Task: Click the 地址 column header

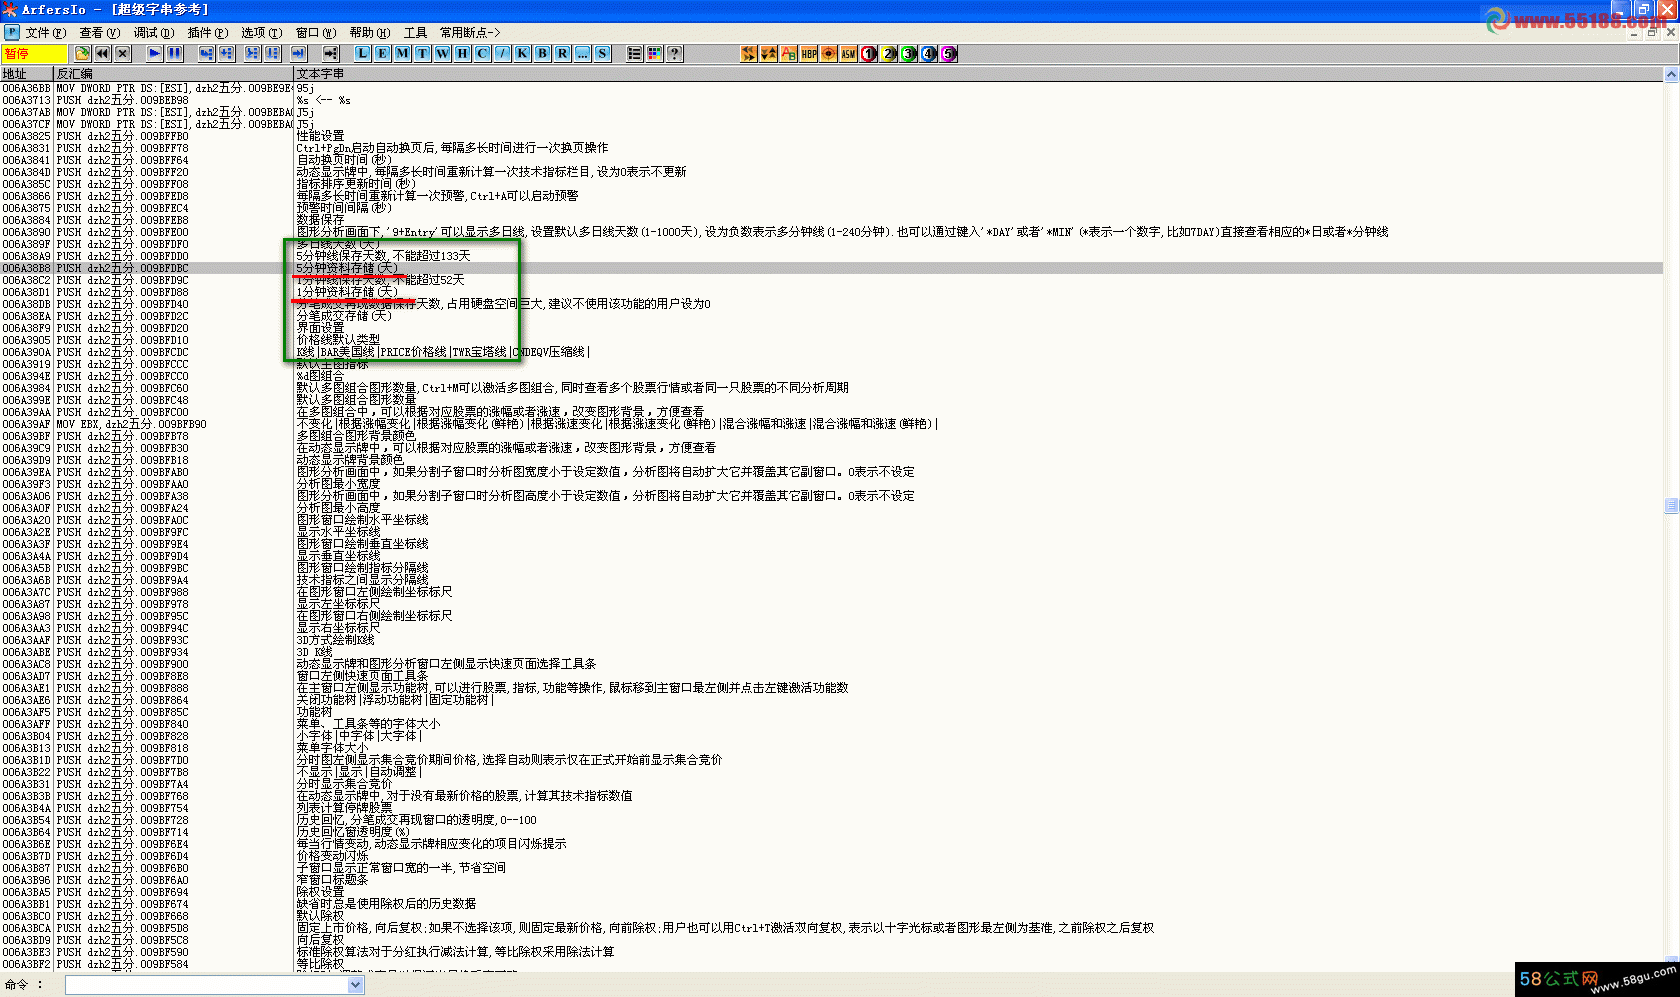Action: (26, 73)
